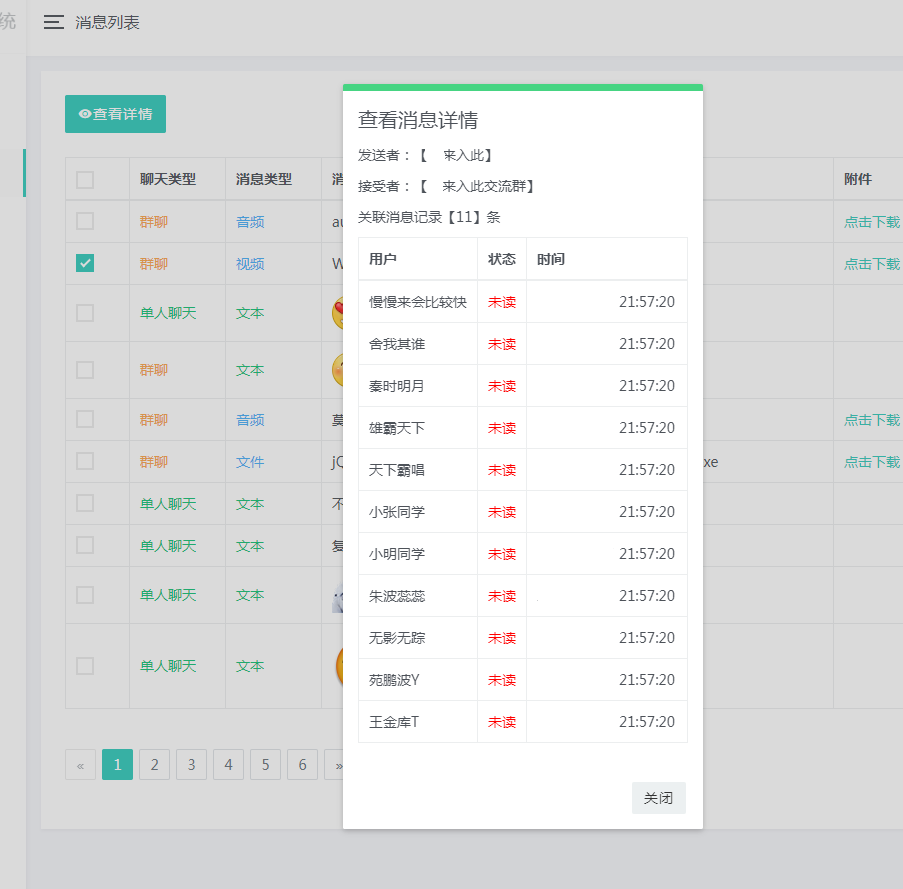Click 单人聊天 cell in the last row
Screen dimensions: 903x889
(x=168, y=667)
